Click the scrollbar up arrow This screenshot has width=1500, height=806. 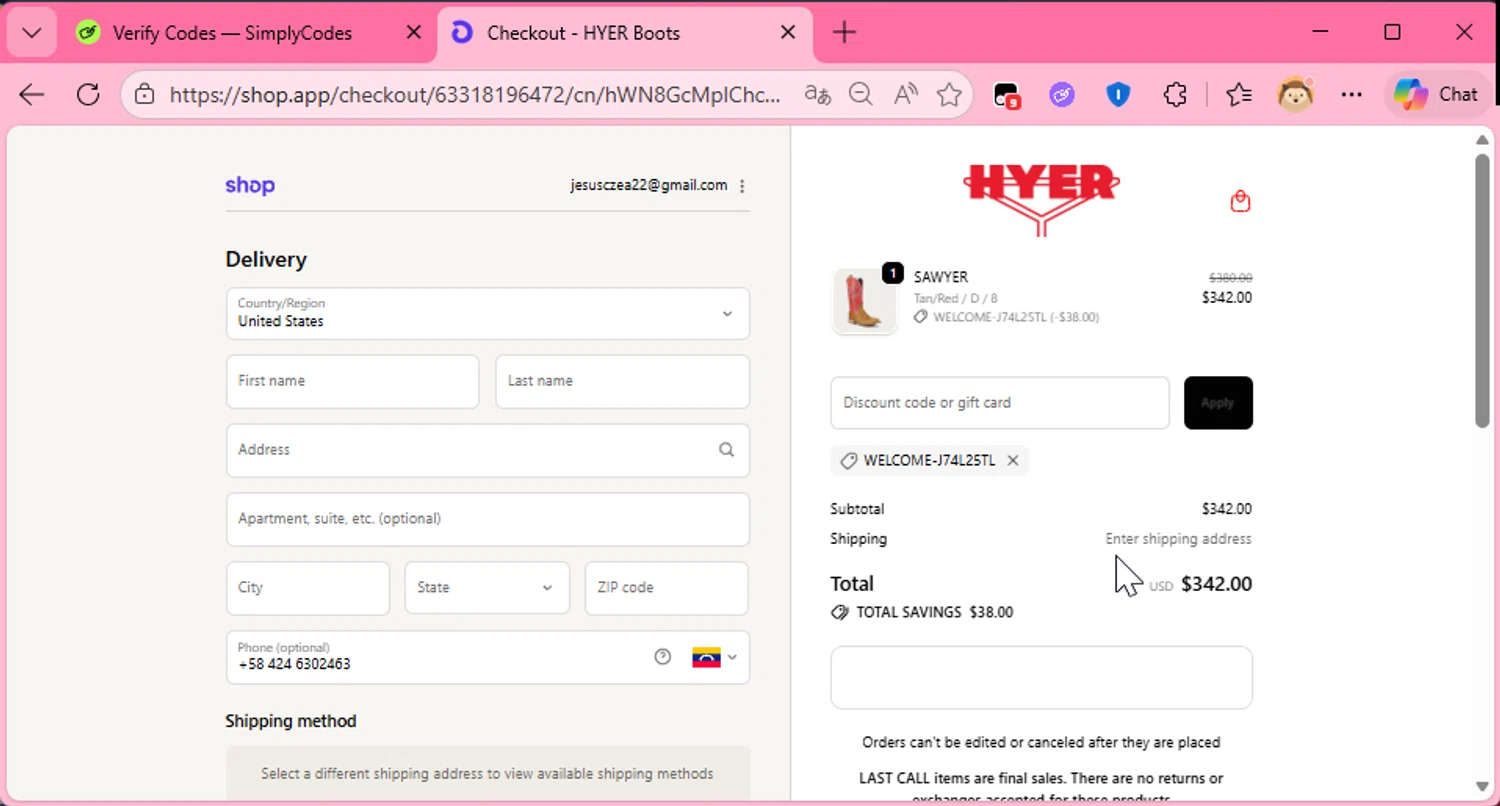tap(1482, 139)
